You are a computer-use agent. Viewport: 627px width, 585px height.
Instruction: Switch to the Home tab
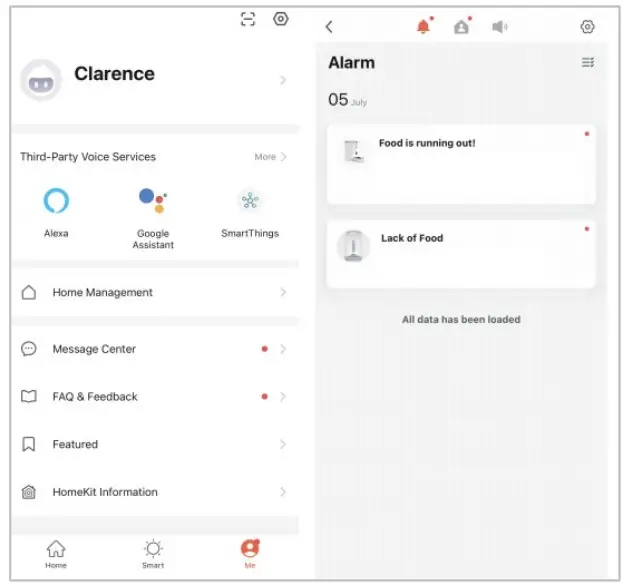(56, 554)
